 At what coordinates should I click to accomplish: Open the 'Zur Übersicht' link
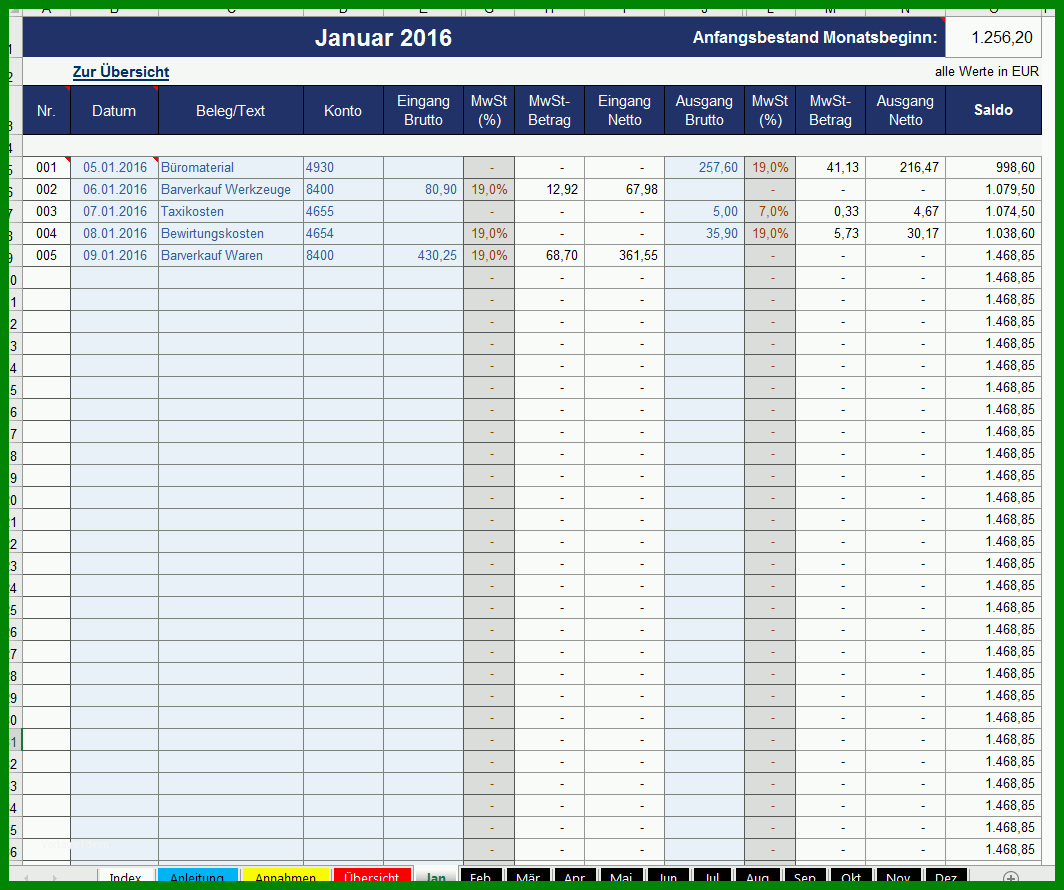(121, 72)
